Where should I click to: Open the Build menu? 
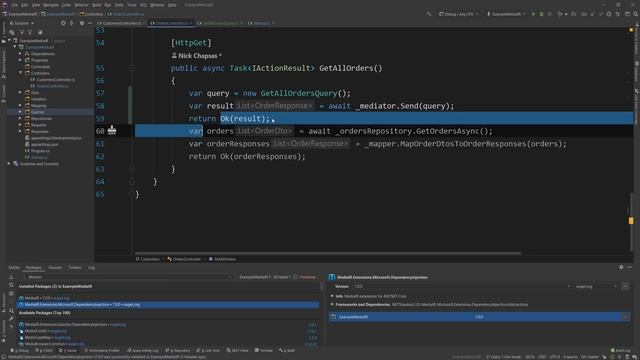pos(97,5)
